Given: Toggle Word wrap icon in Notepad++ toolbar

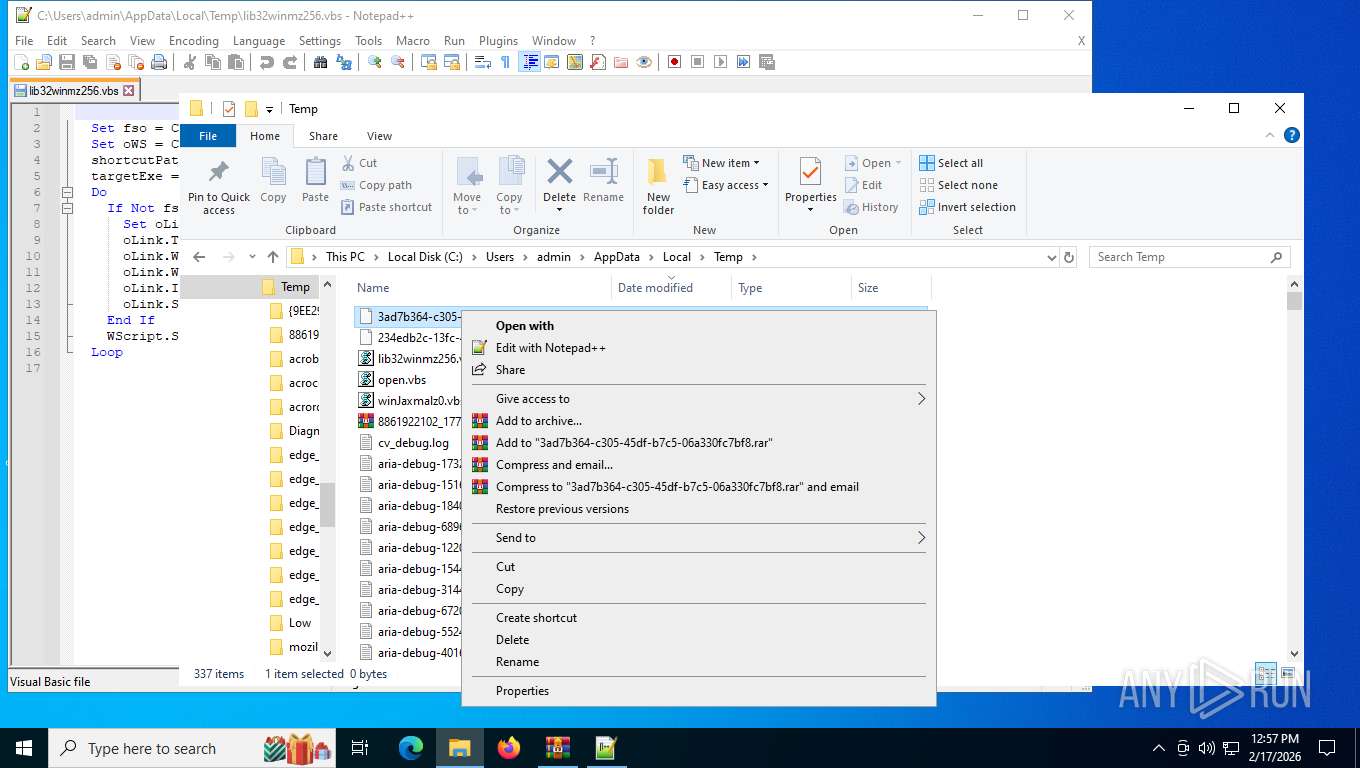Looking at the screenshot, I should click(483, 62).
